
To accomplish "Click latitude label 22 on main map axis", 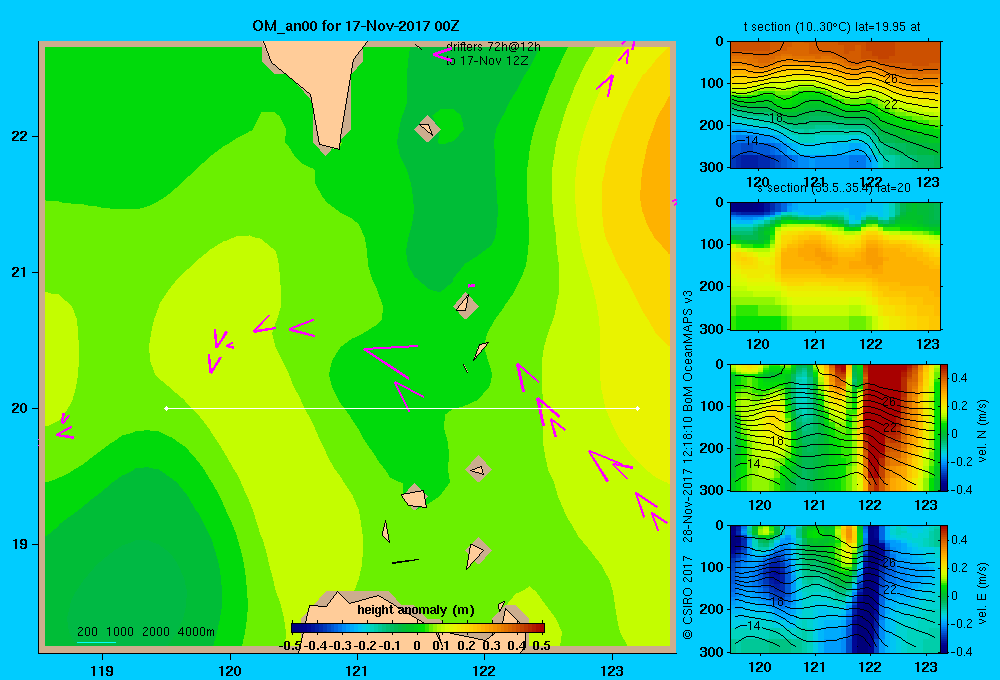I will click(x=20, y=136).
